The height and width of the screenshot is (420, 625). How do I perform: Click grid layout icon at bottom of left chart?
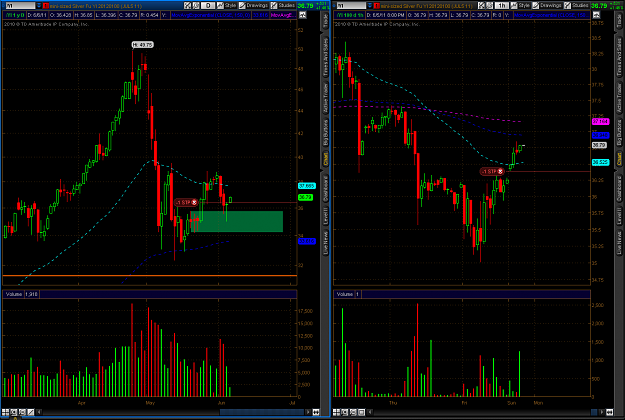[5, 412]
